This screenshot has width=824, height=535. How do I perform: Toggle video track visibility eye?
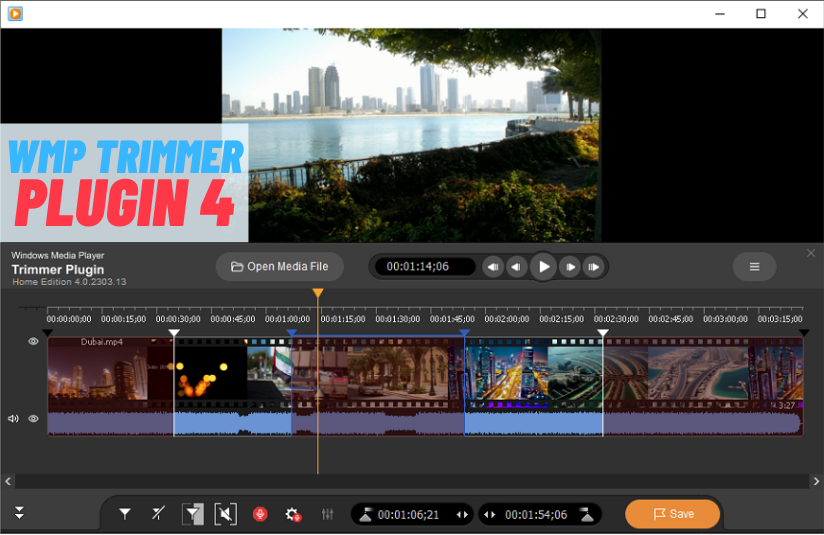(33, 342)
